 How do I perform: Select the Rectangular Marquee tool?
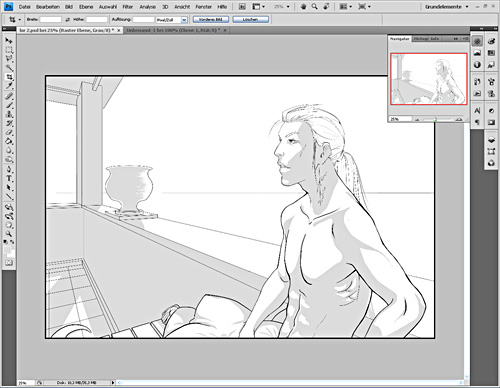tap(9, 50)
